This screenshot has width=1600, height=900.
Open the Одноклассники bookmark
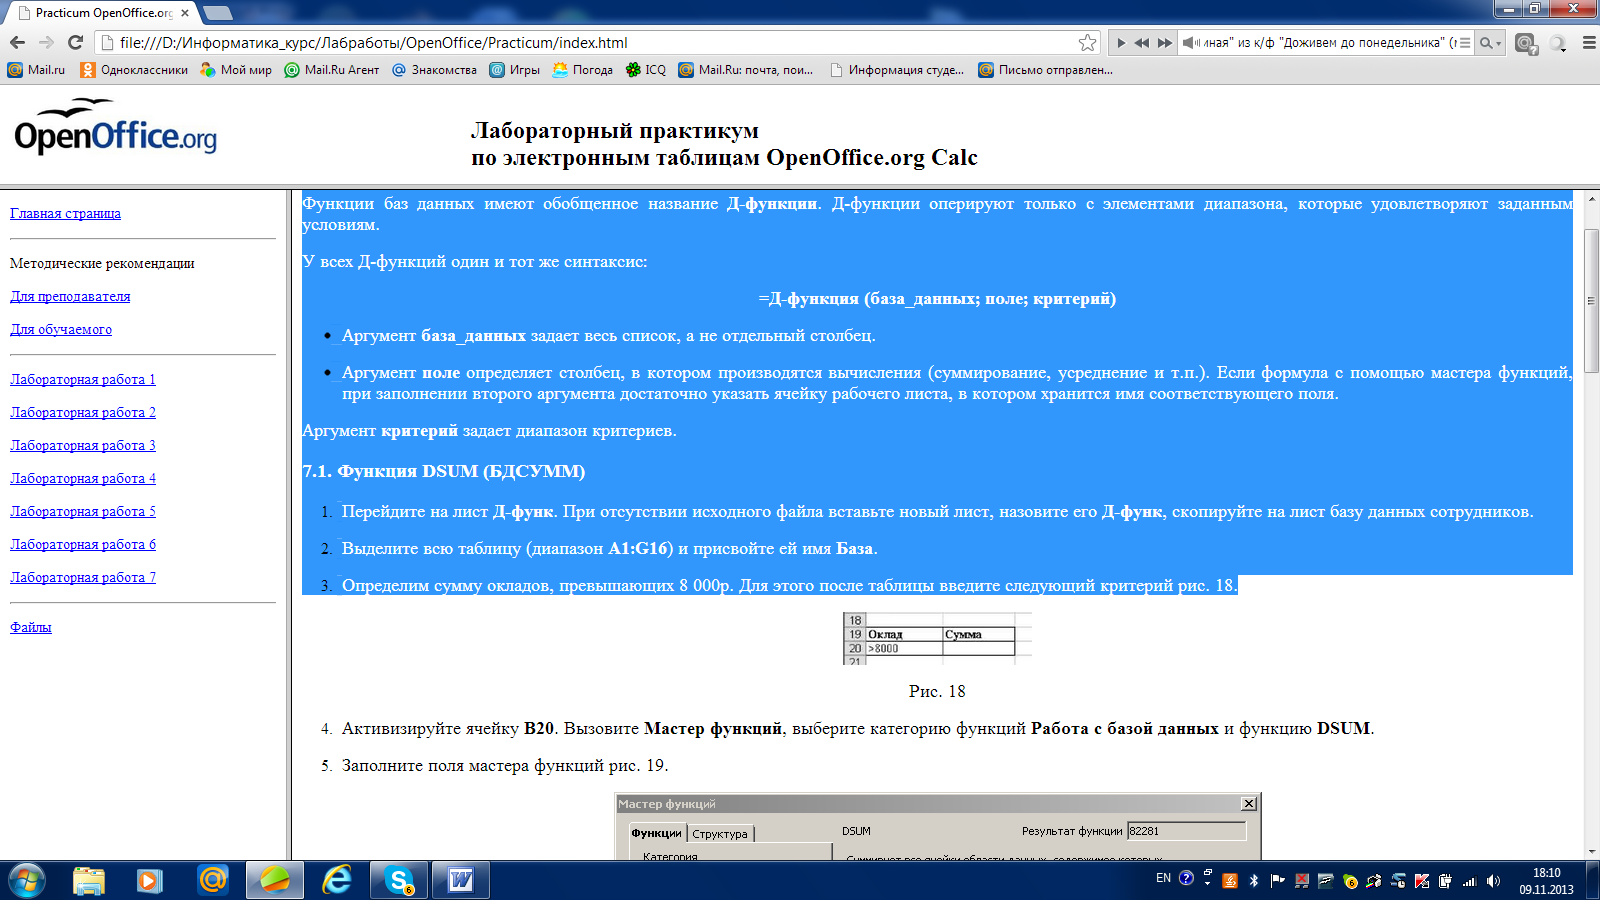(134, 70)
